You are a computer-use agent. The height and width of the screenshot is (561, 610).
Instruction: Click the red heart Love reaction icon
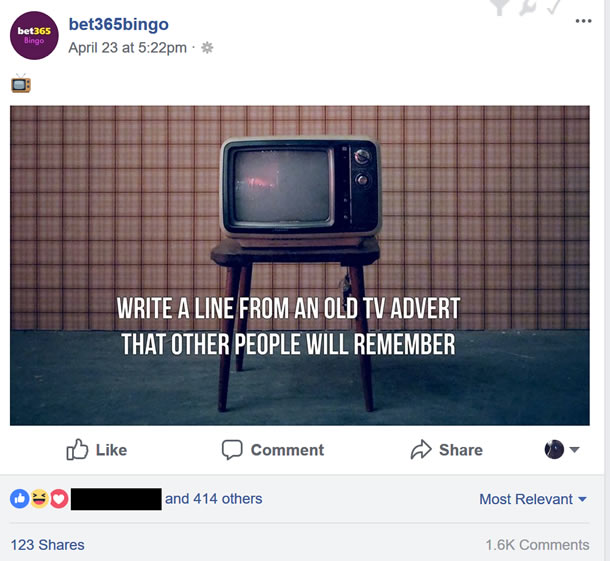59,499
